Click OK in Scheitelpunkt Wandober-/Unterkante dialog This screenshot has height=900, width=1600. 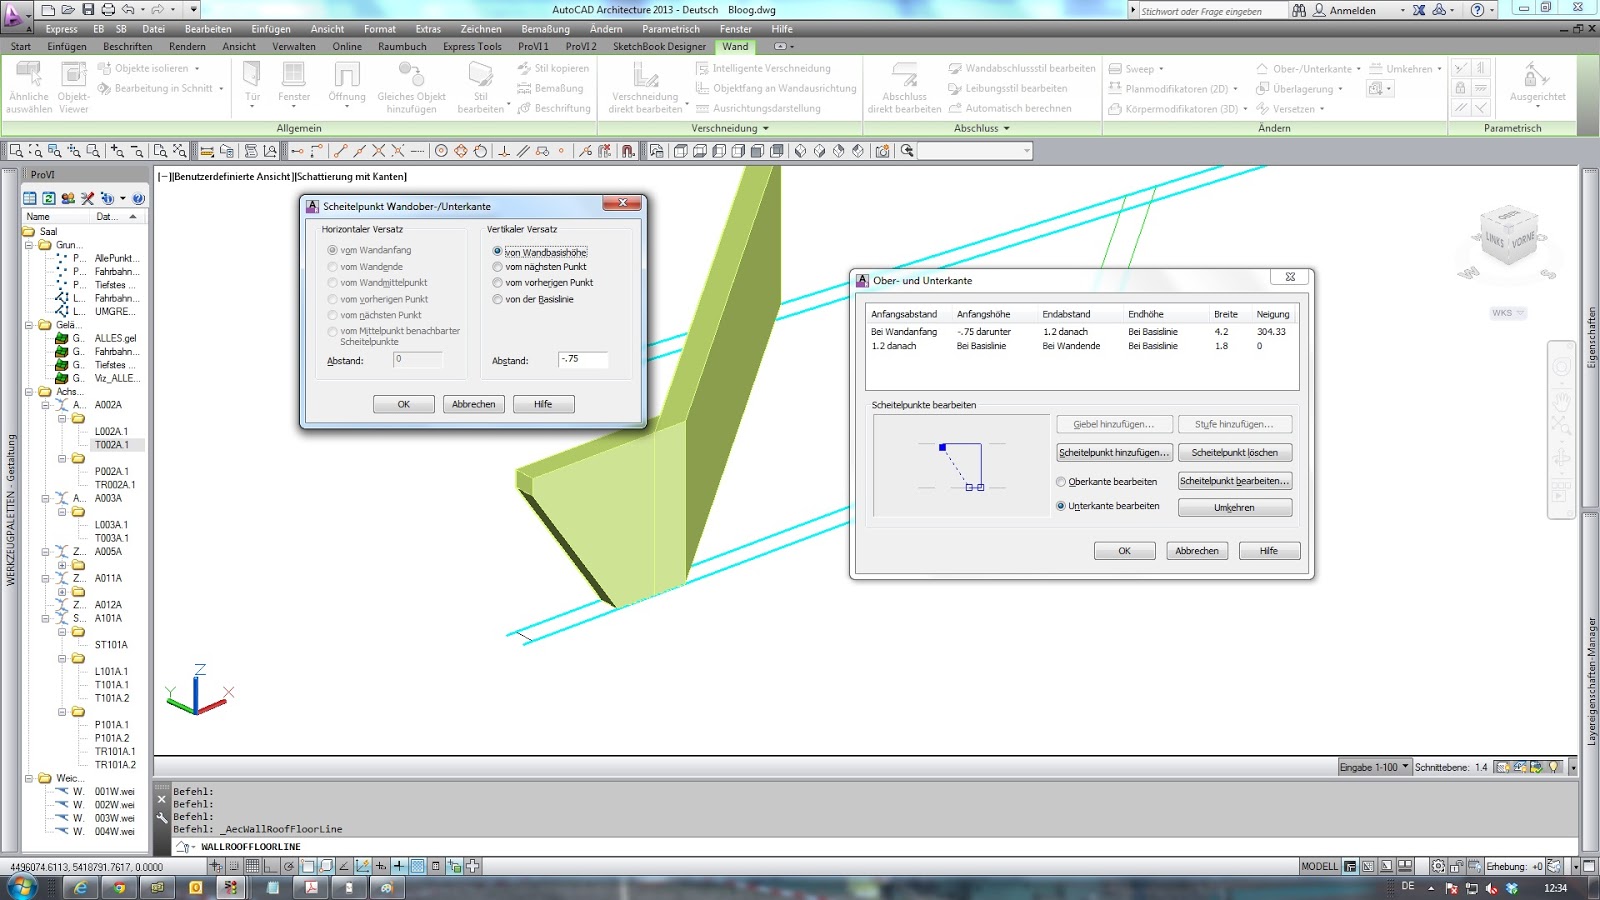404,404
